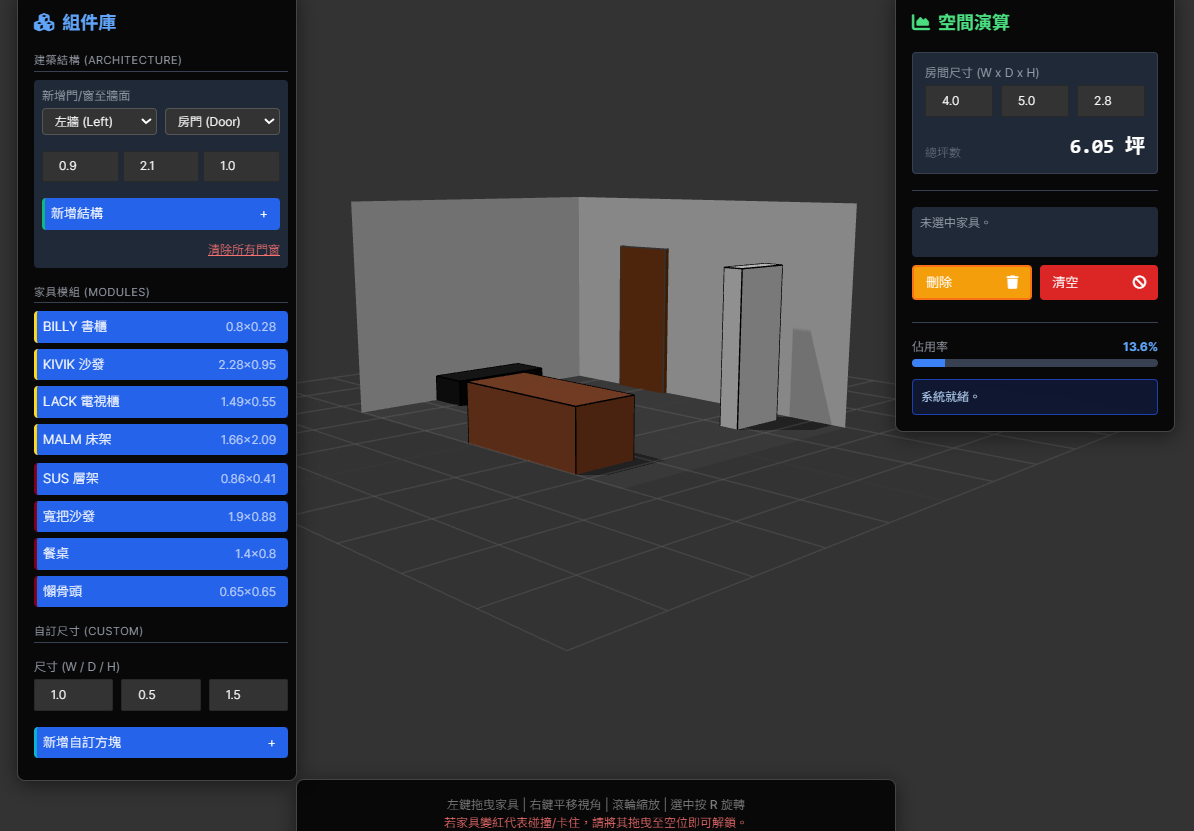Click the room width field showing 4.0
This screenshot has height=831, width=1194.
point(958,101)
